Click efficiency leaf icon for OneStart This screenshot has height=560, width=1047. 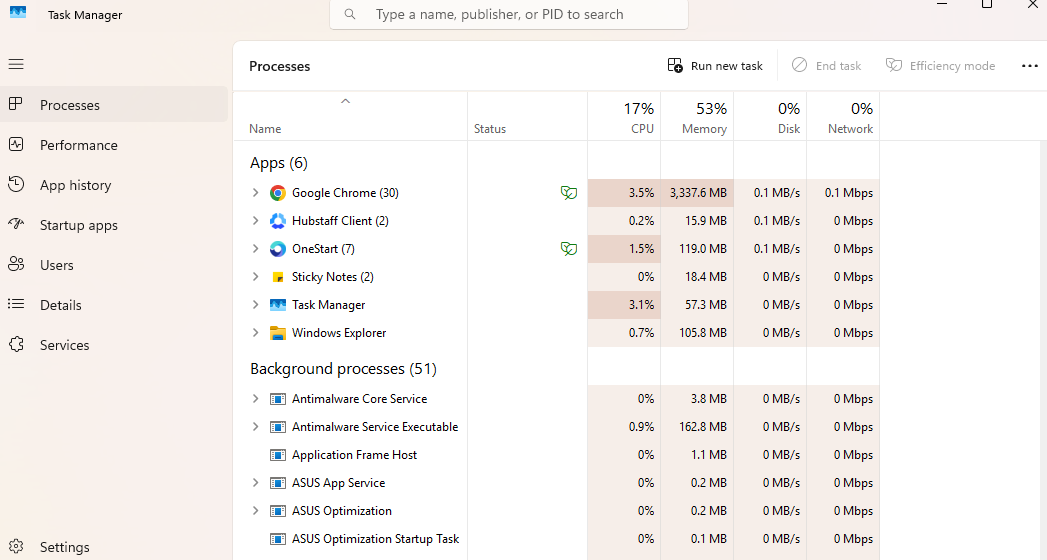569,249
